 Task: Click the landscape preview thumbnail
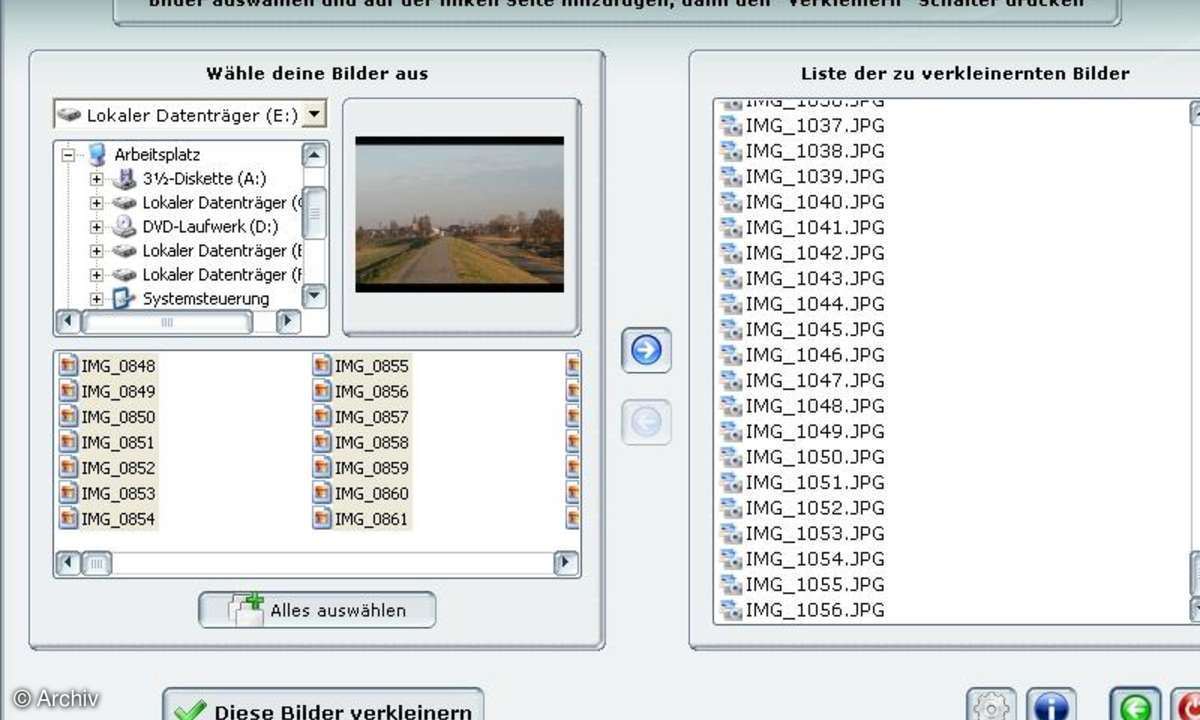[x=460, y=215]
